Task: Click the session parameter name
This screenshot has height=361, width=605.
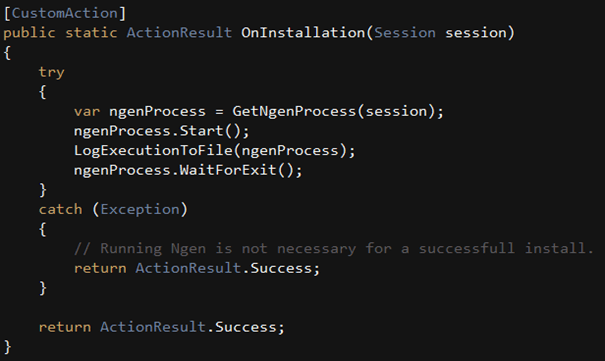Action: 476,33
